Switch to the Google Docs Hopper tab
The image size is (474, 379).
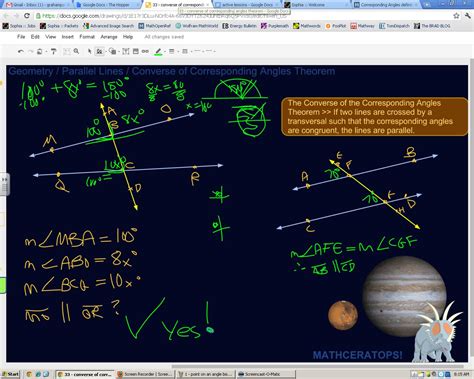click(x=107, y=5)
